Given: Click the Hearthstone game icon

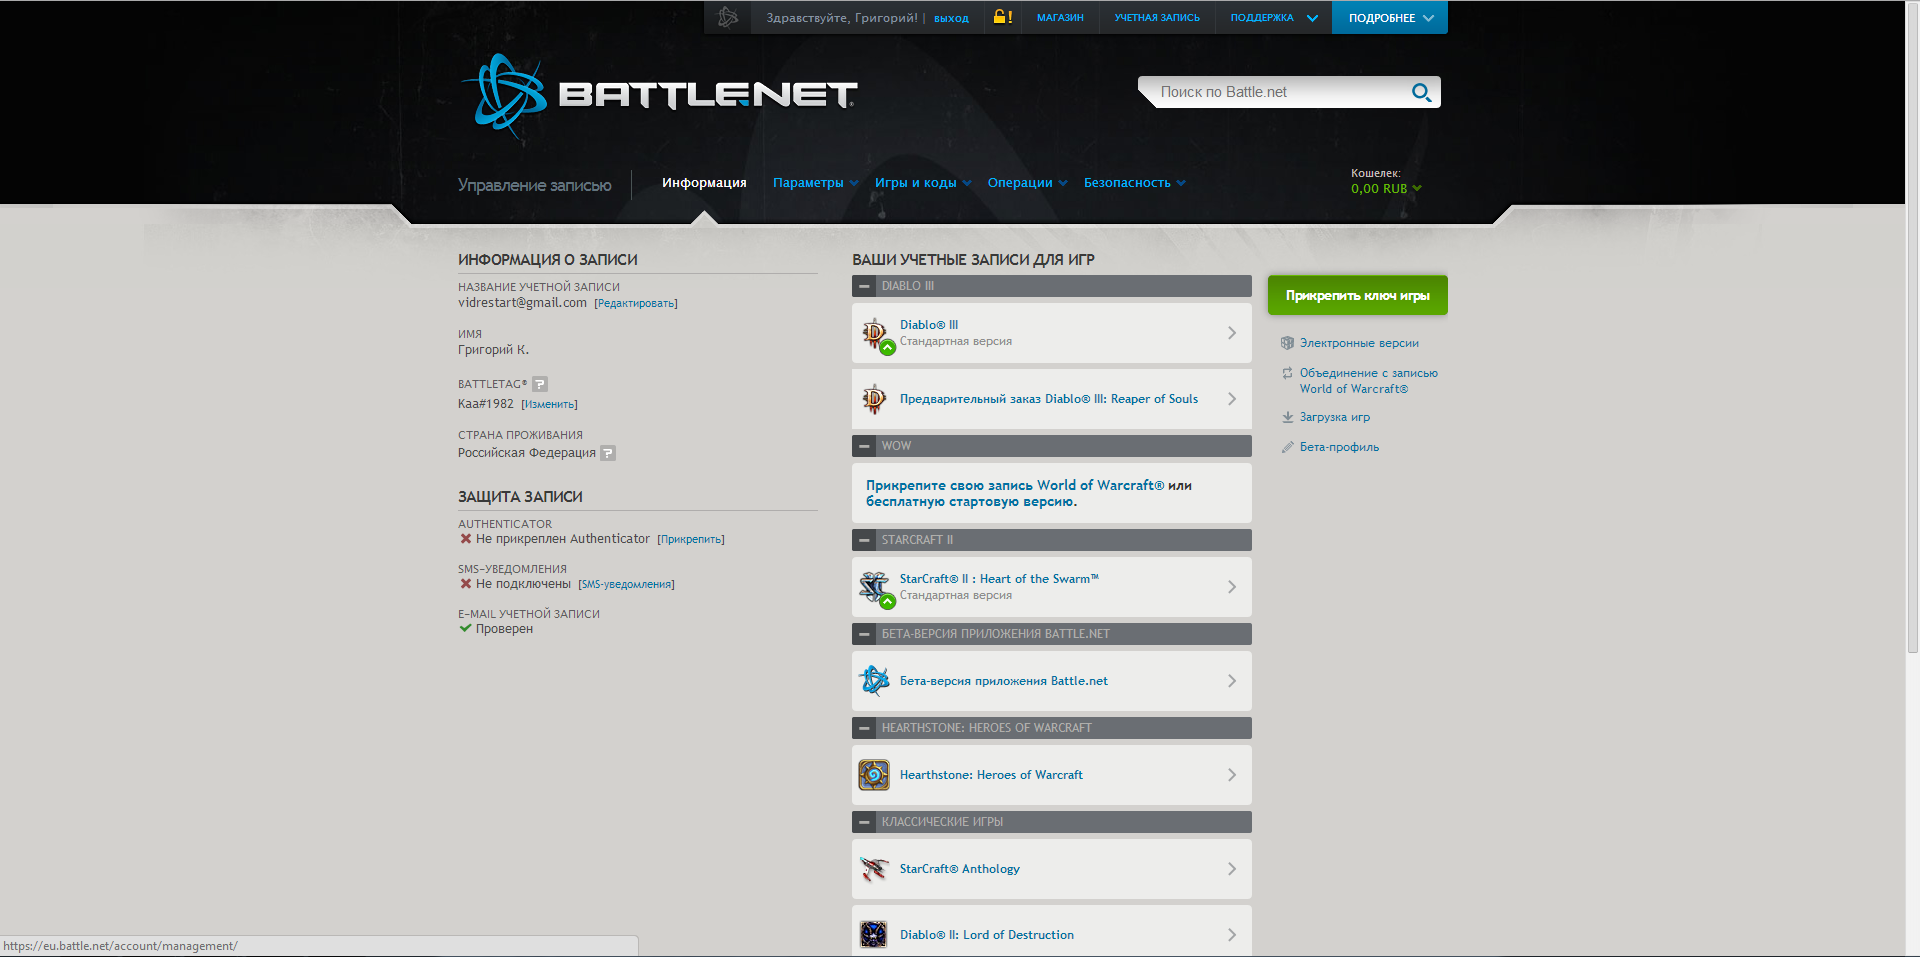Looking at the screenshot, I should tap(874, 775).
